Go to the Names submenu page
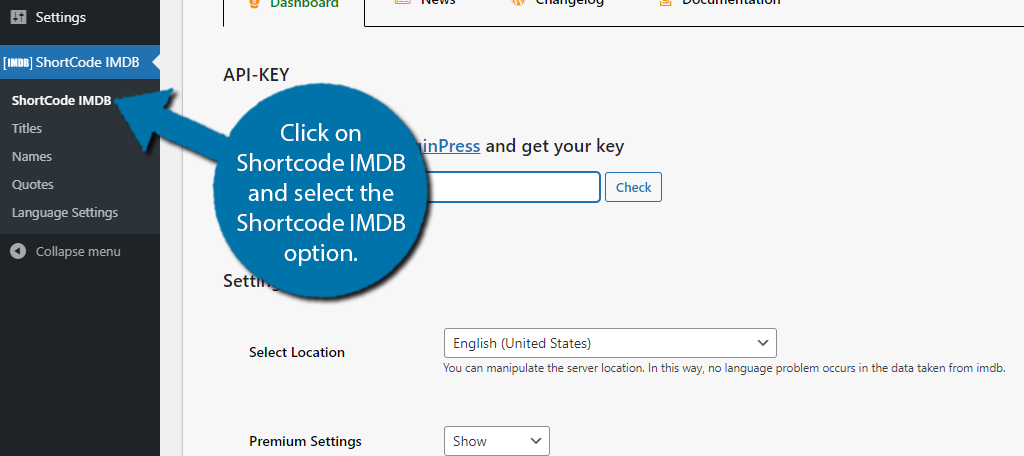Viewport: 1024px width, 456px height. 31,157
